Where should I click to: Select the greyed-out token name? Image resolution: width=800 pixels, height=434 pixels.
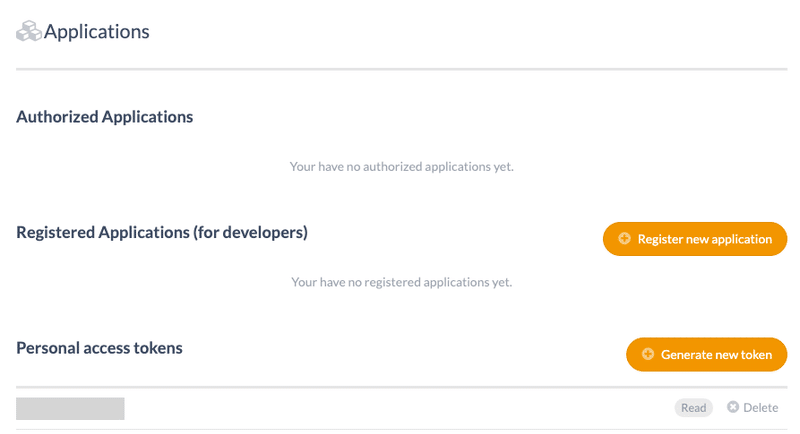click(70, 409)
